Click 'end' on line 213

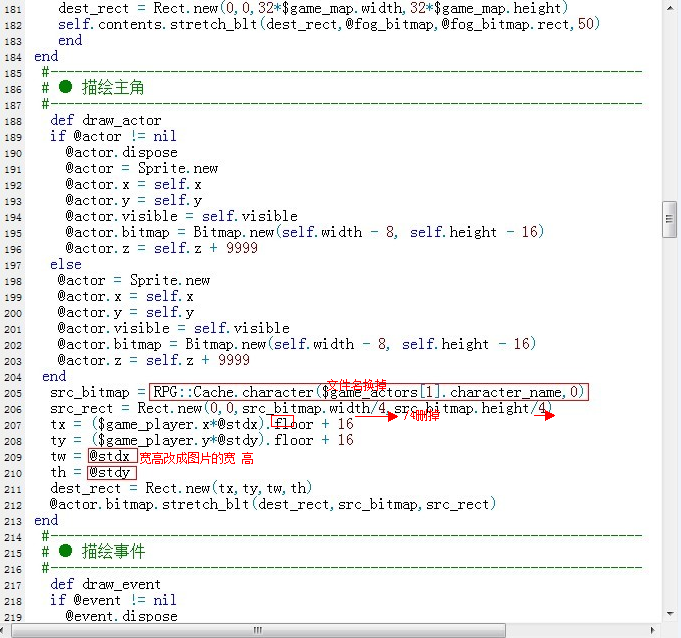(46, 520)
